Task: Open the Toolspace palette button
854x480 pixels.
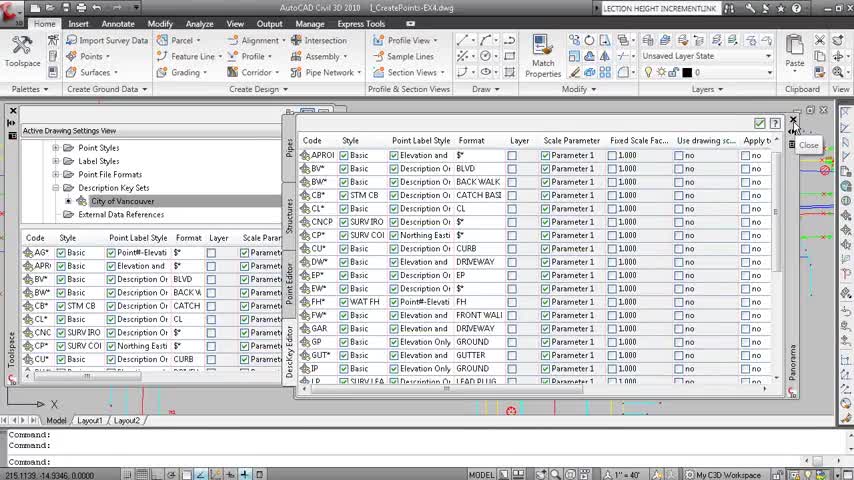Action: (22, 51)
